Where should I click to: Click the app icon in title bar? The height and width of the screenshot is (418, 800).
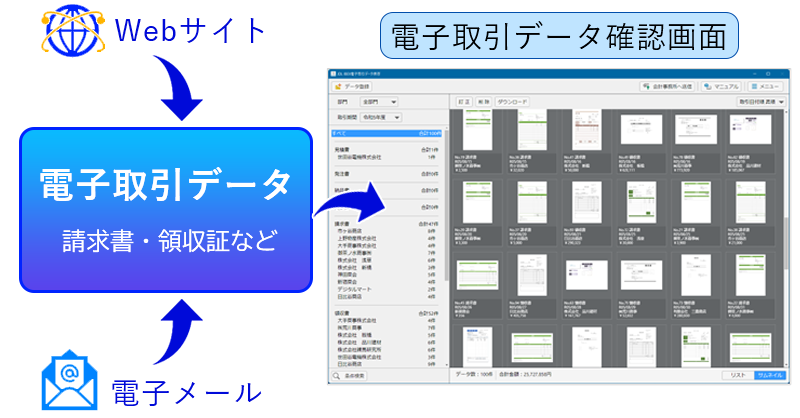click(333, 74)
